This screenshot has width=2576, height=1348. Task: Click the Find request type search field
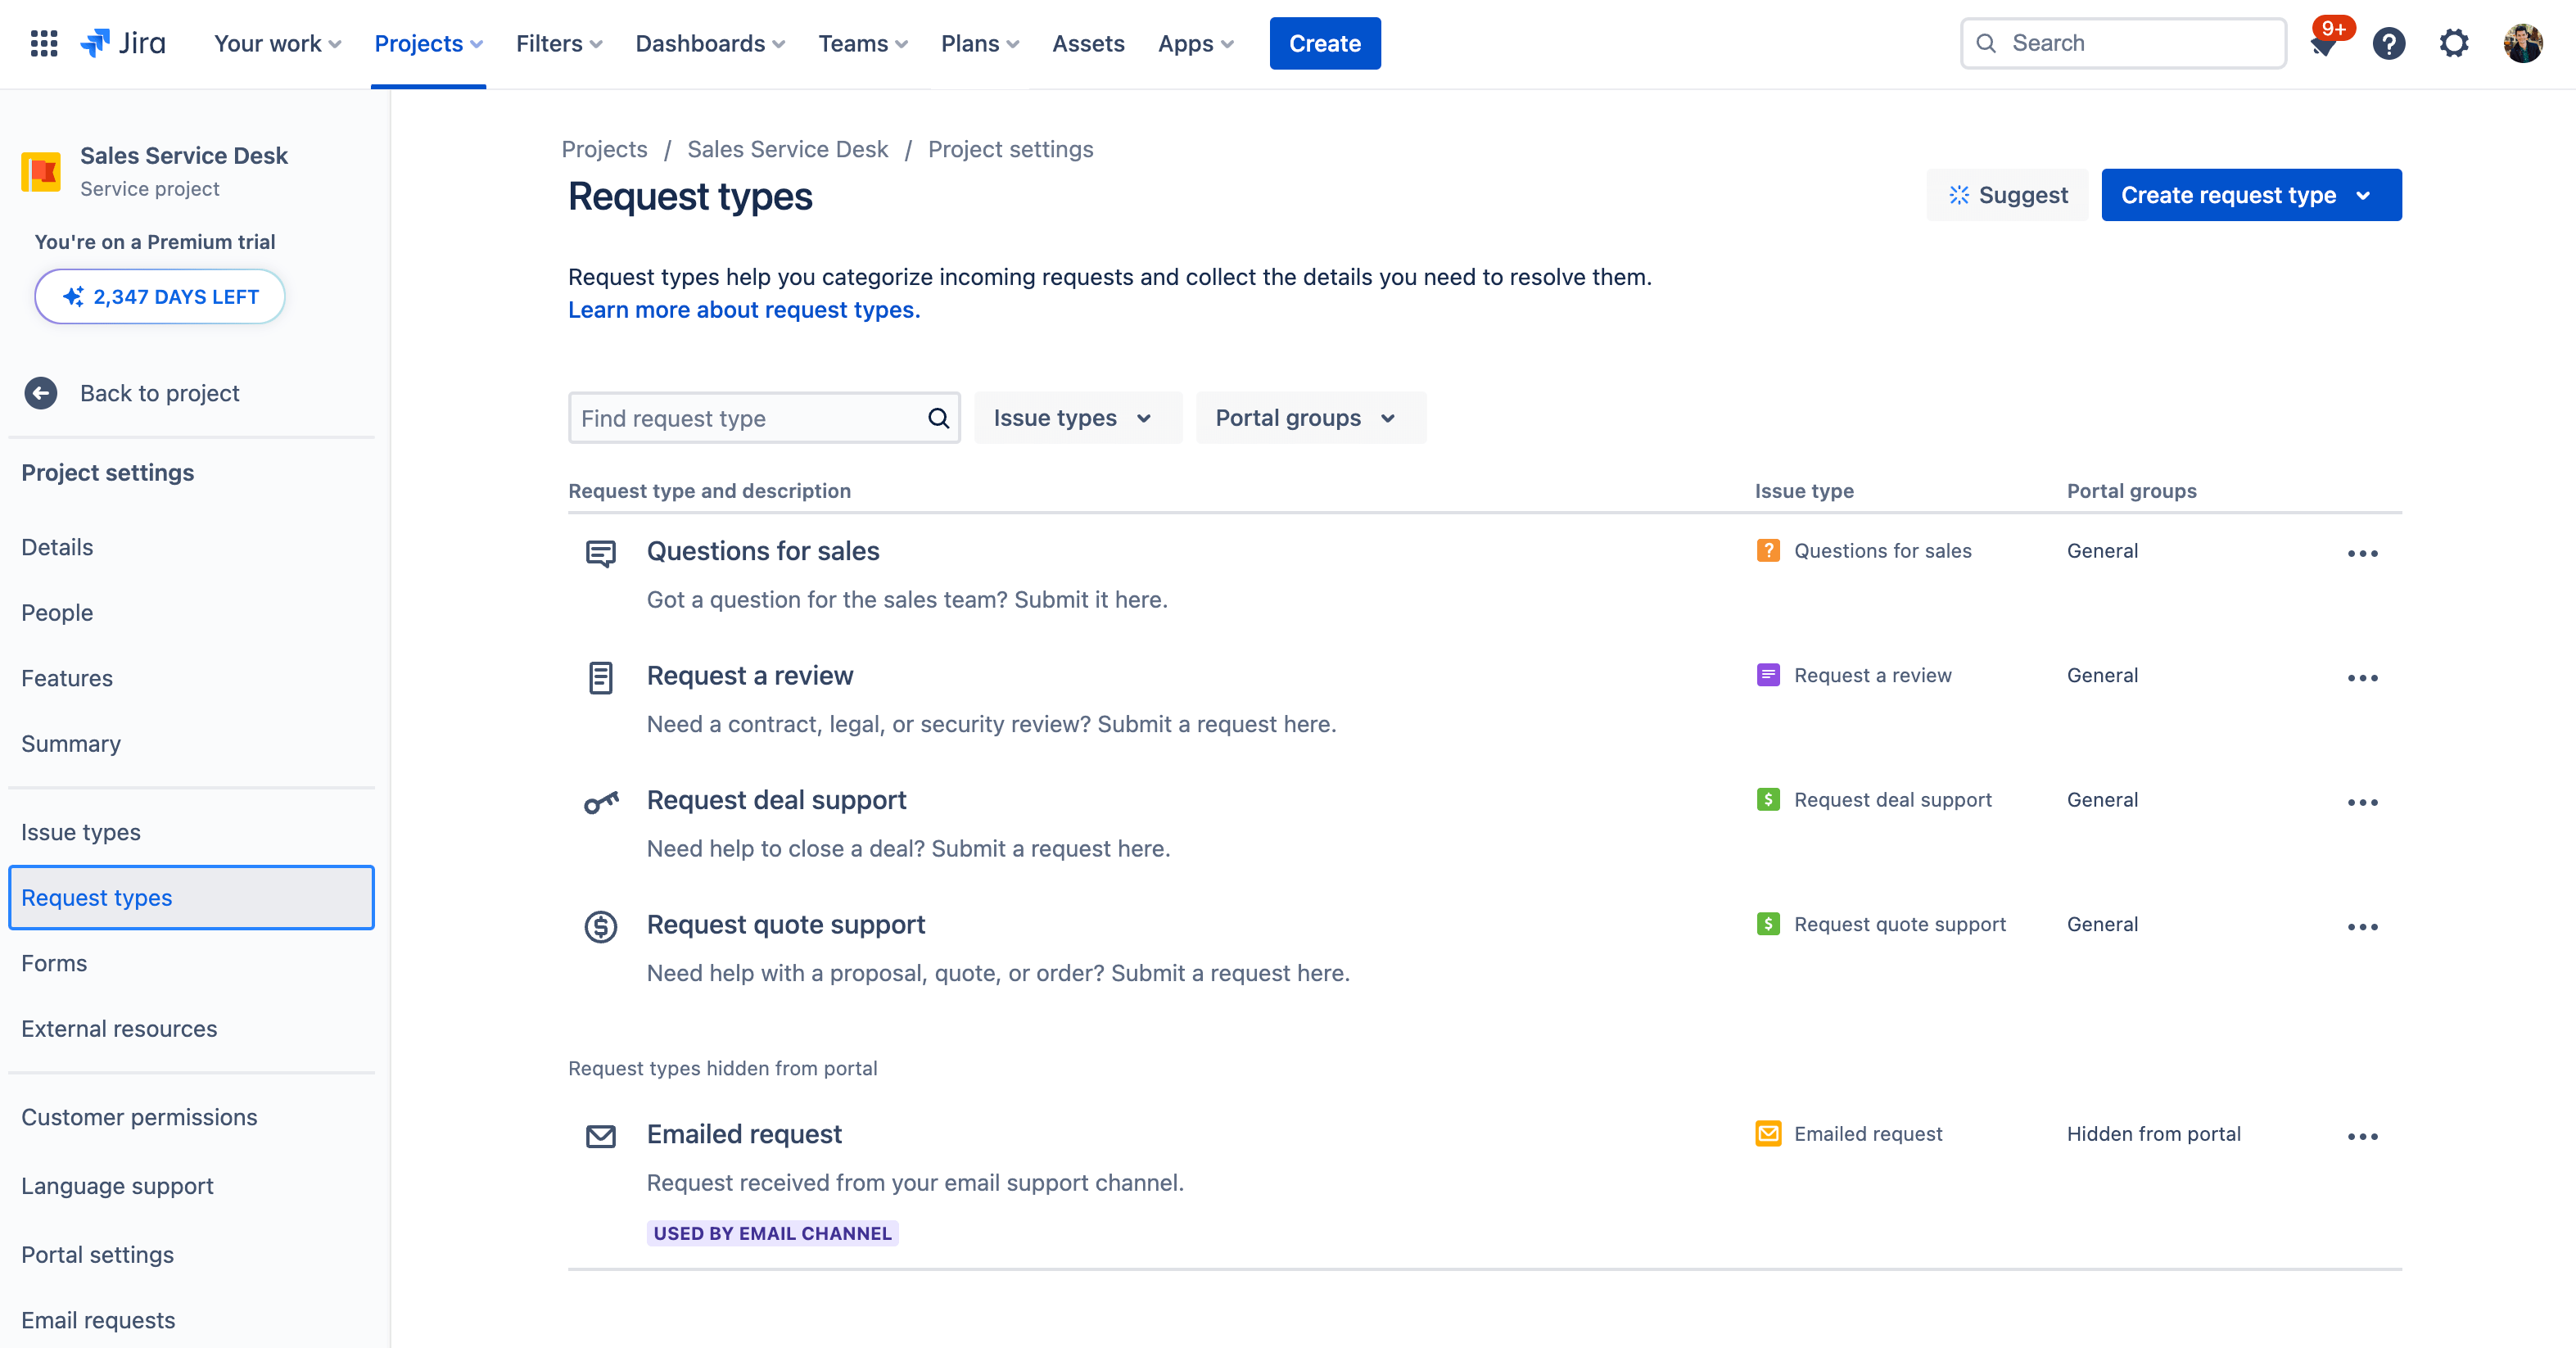click(762, 418)
